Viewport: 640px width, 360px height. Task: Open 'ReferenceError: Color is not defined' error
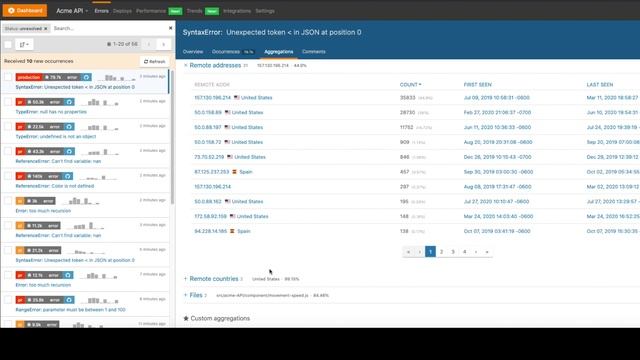55,186
